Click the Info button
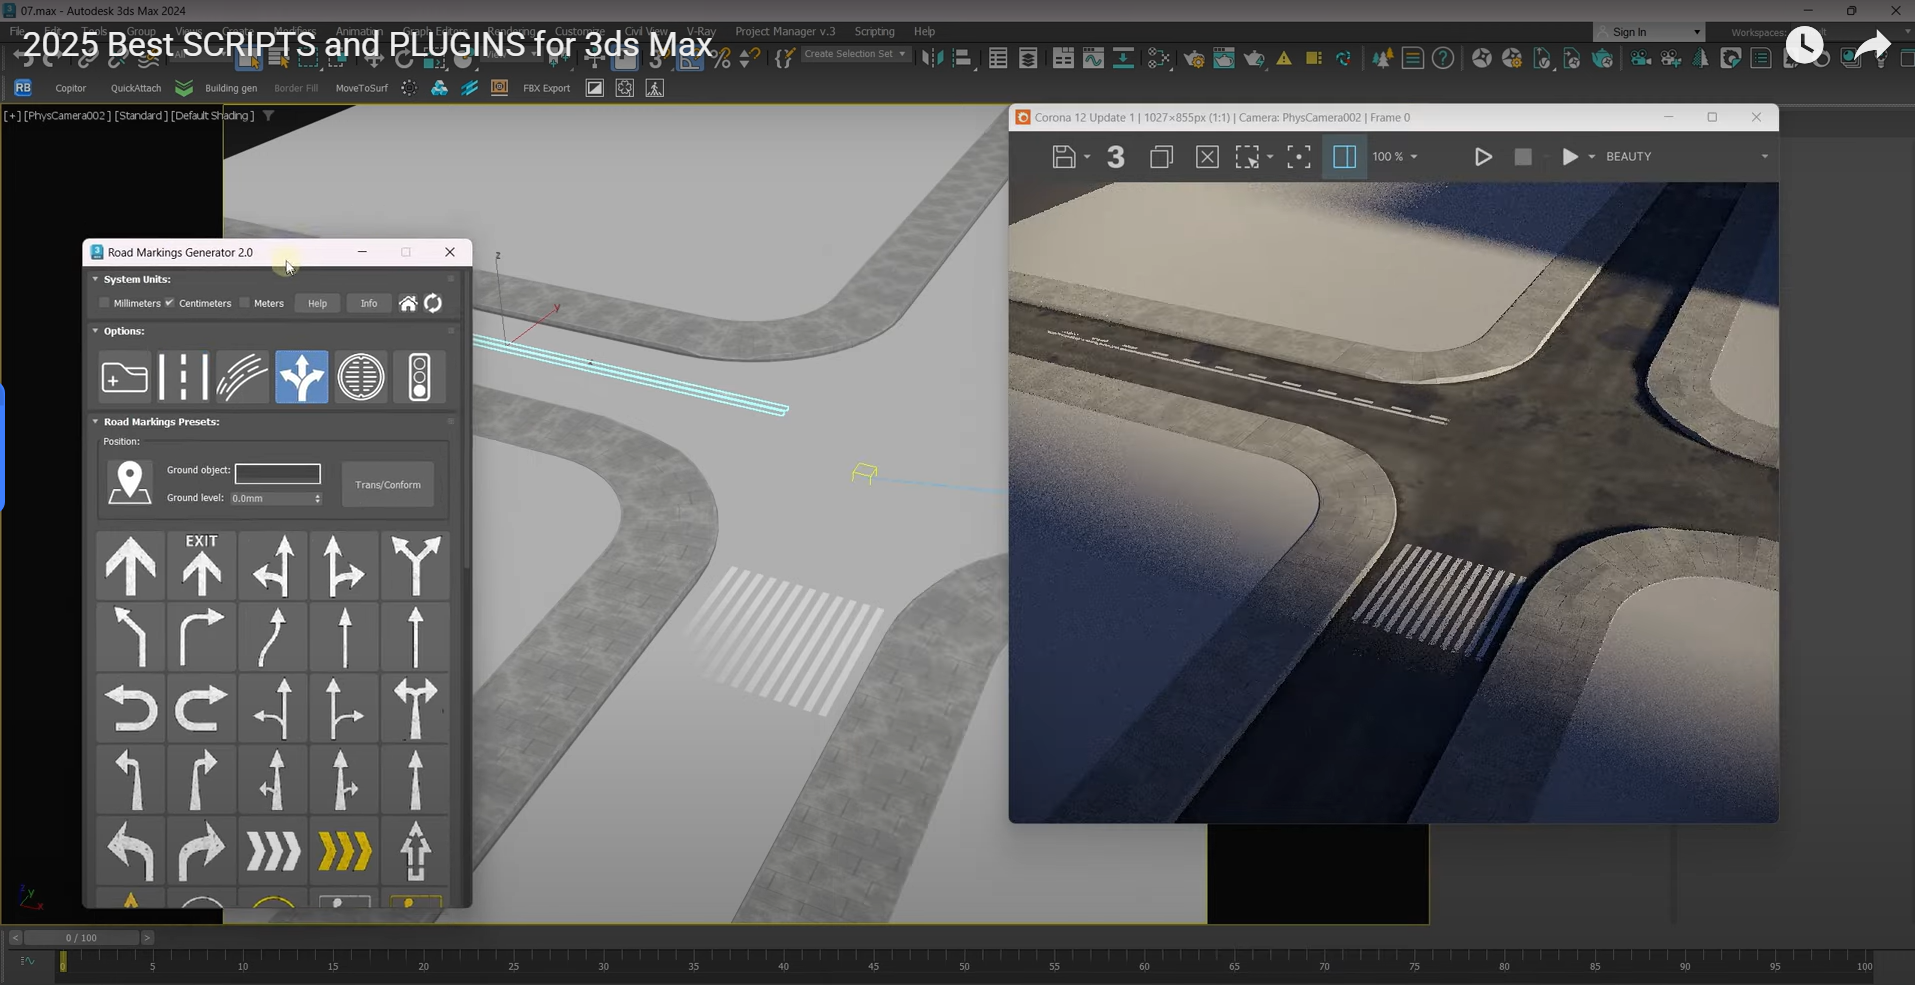 tap(369, 303)
